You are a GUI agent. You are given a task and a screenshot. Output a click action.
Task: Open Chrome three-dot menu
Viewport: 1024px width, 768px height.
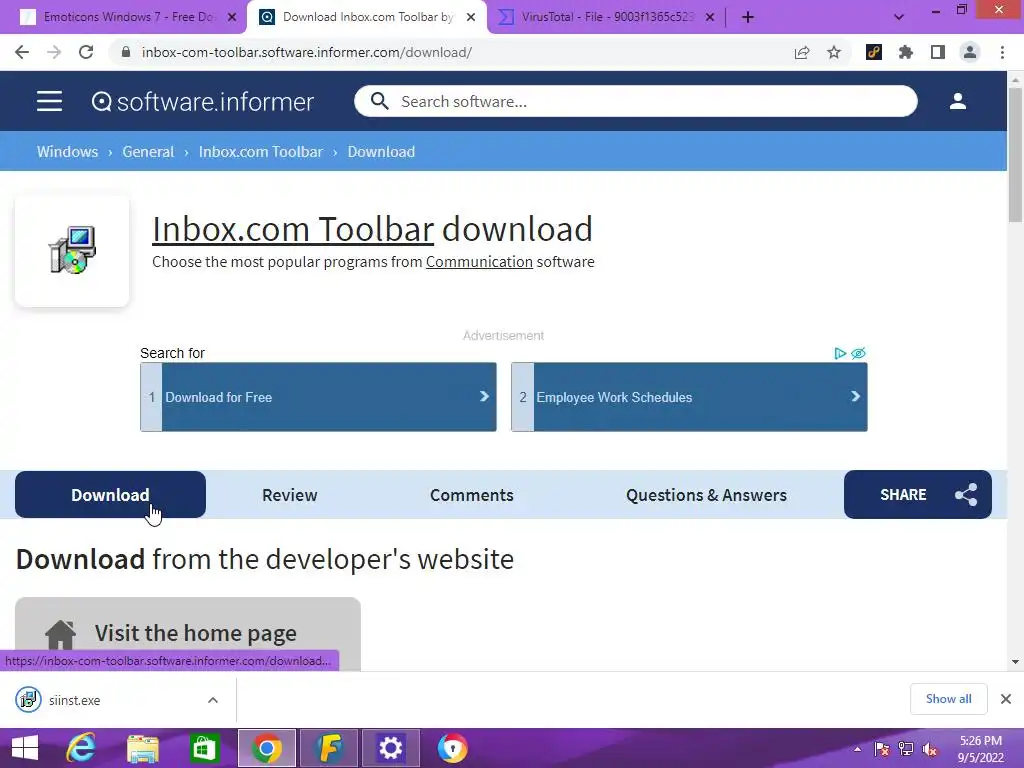pos(1002,52)
